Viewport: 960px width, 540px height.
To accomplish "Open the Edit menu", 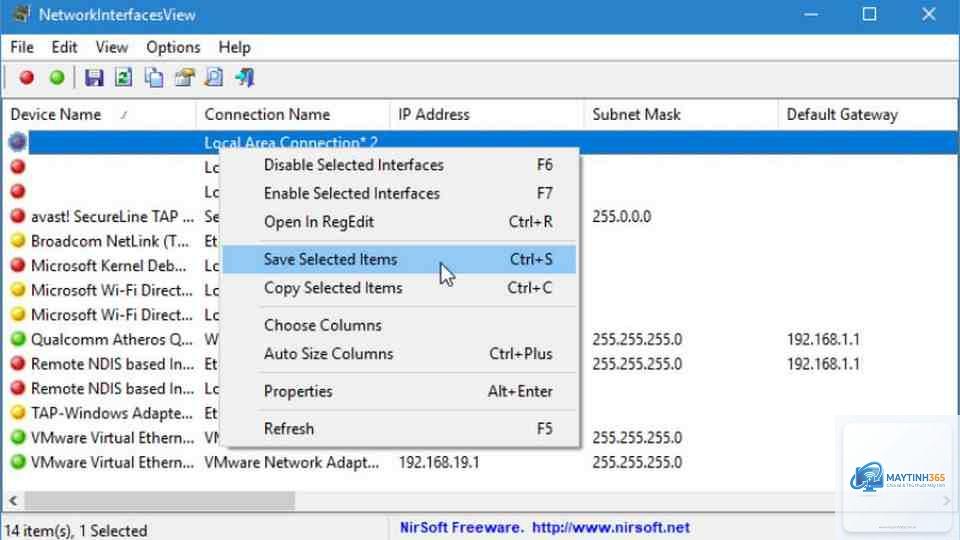I will (x=64, y=47).
